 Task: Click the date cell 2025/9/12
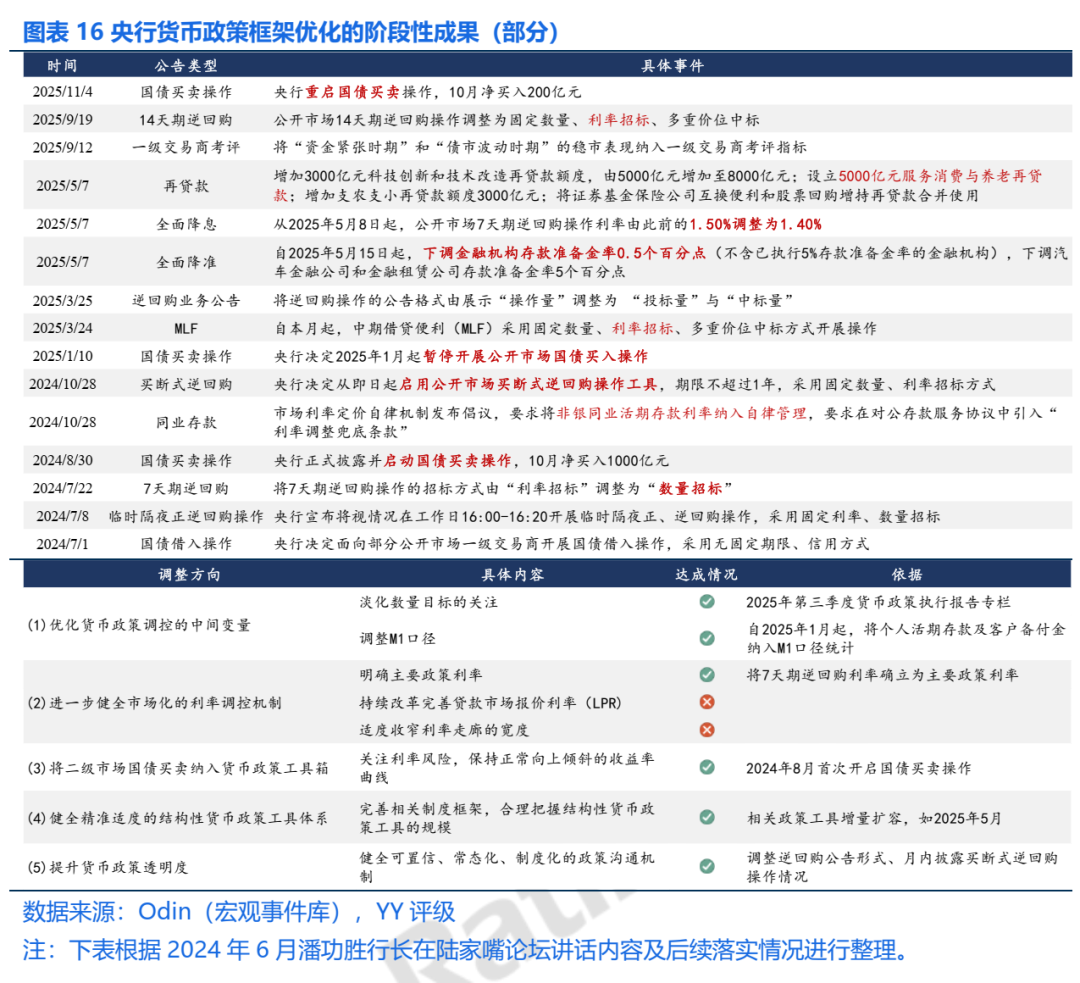pyautogui.click(x=63, y=147)
